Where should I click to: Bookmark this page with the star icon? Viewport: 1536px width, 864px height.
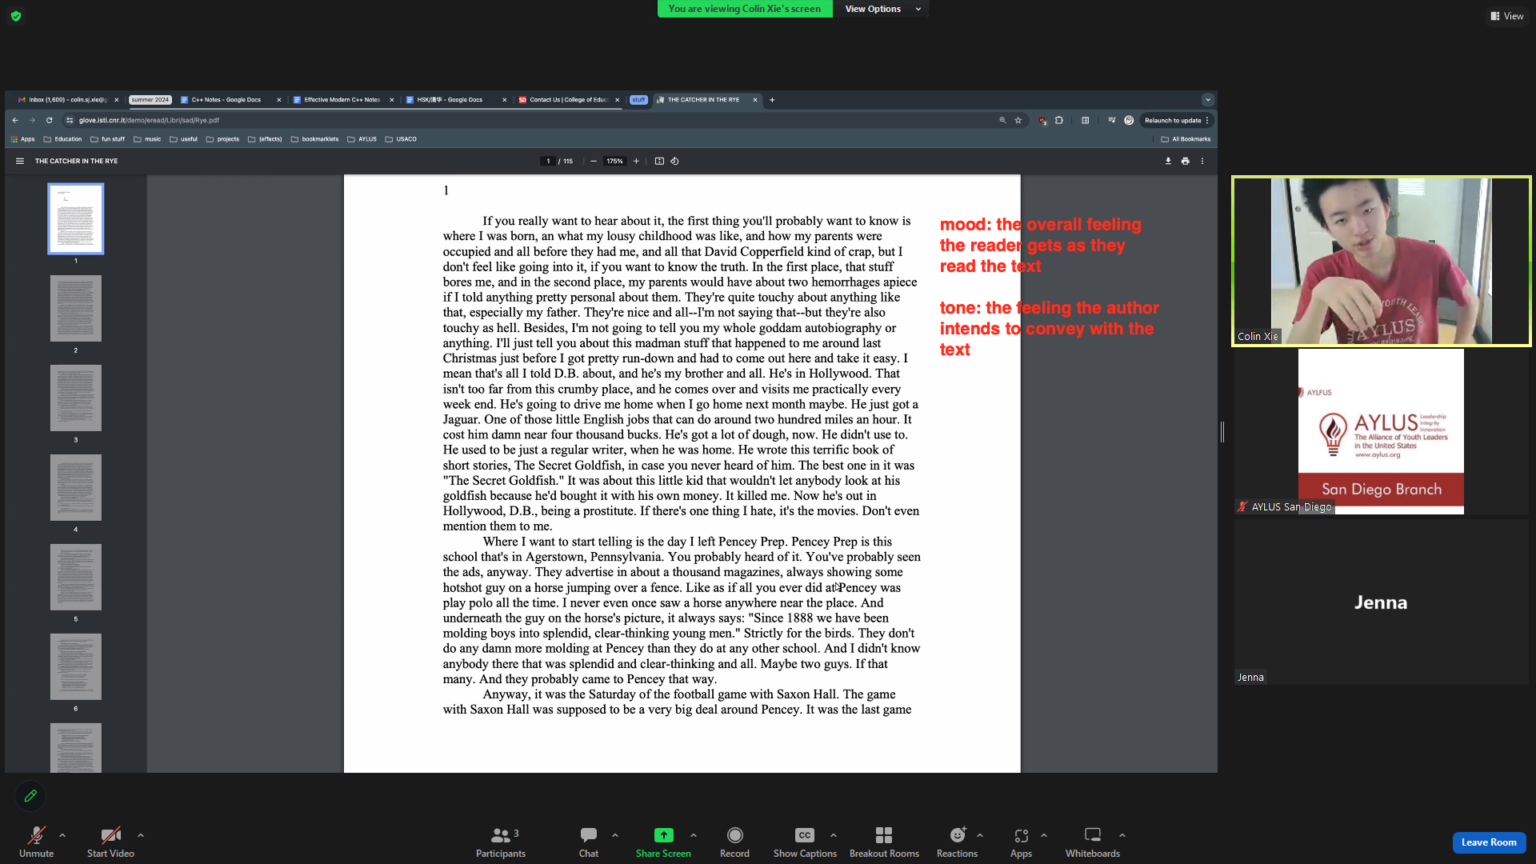pyautogui.click(x=1018, y=120)
